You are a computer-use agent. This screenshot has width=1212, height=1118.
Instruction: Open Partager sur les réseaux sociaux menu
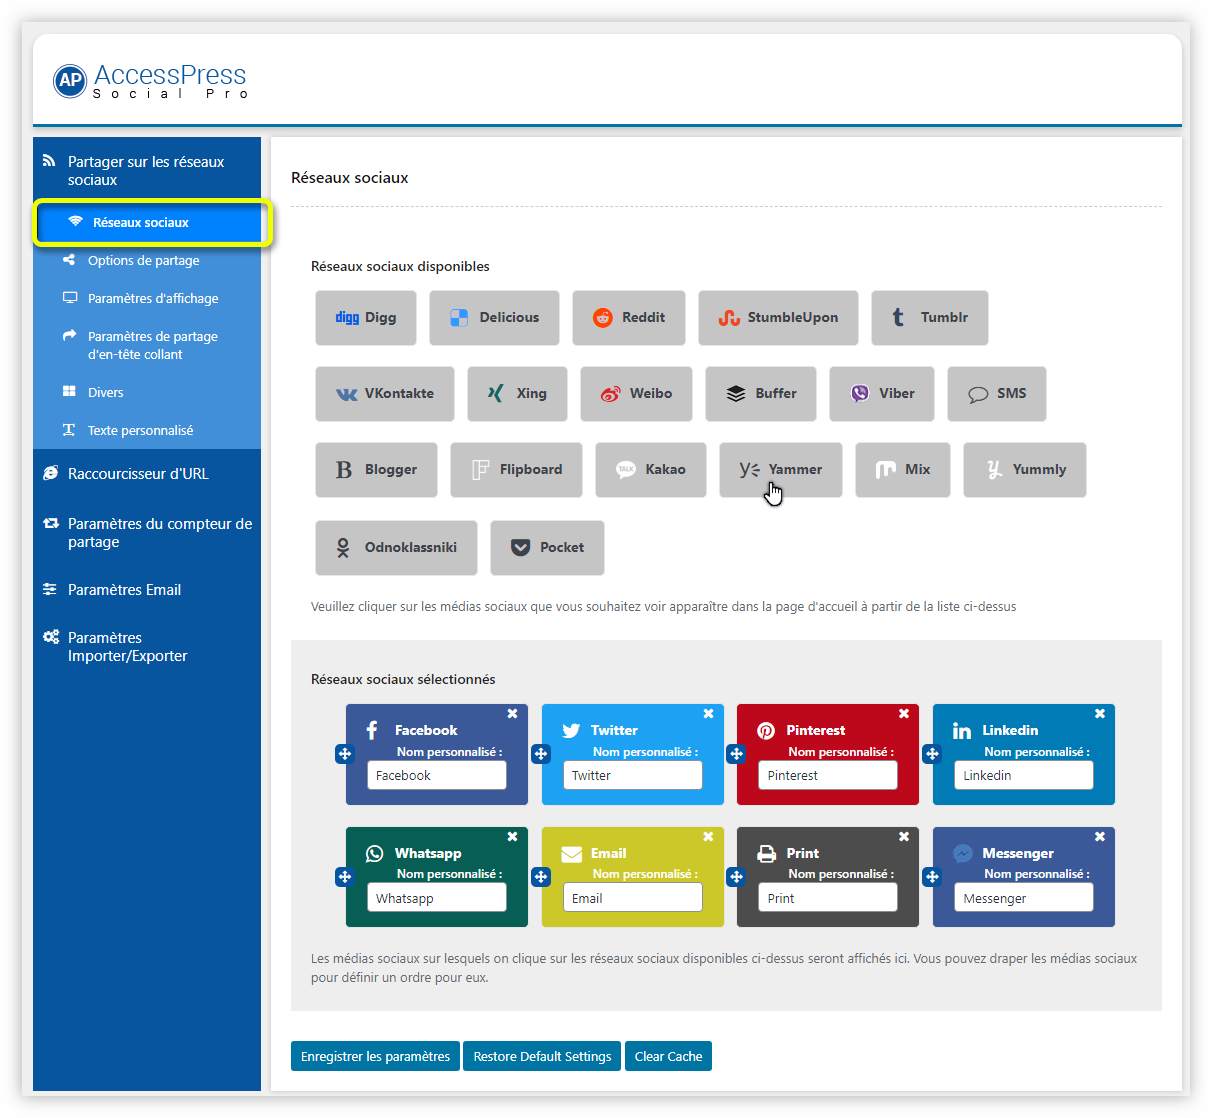pos(147,171)
